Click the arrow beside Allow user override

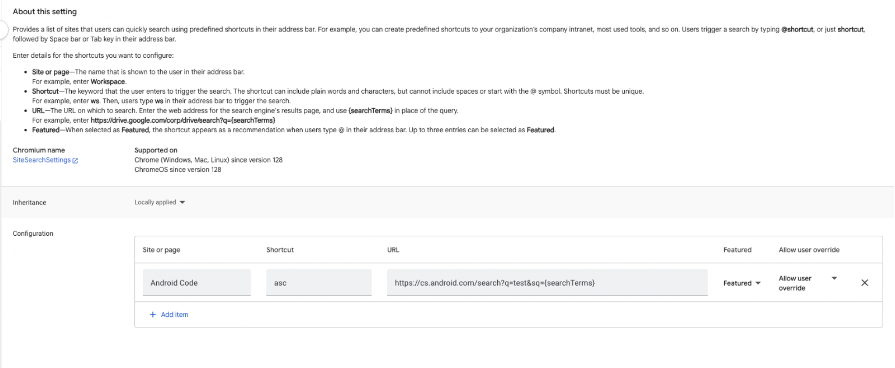click(834, 278)
